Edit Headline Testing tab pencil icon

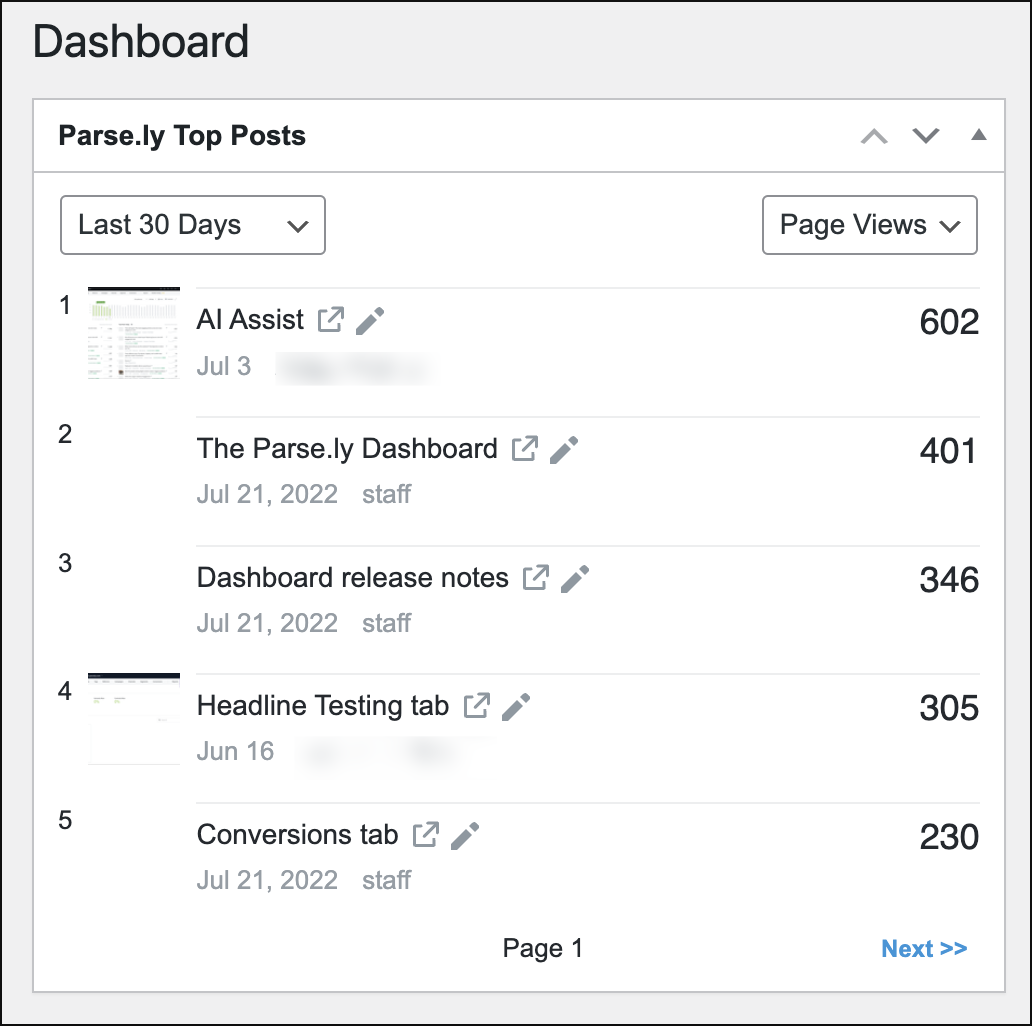[x=516, y=707]
